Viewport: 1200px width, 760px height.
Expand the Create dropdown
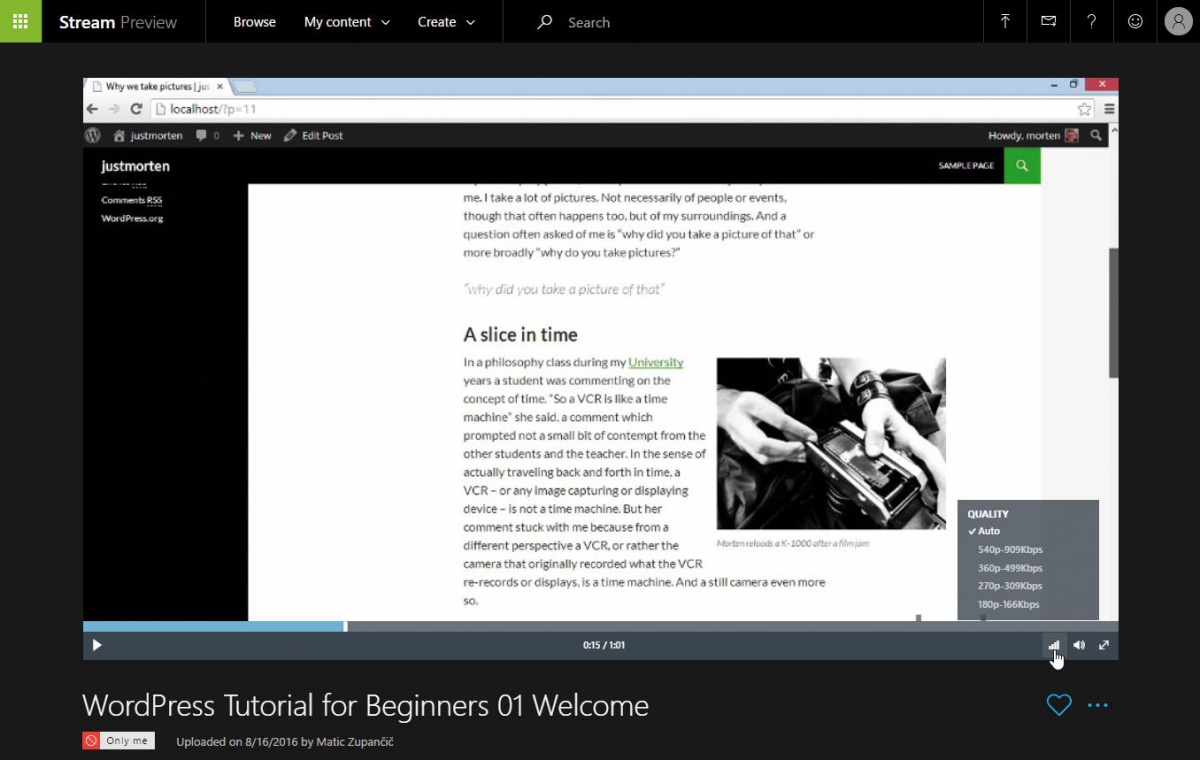[446, 22]
